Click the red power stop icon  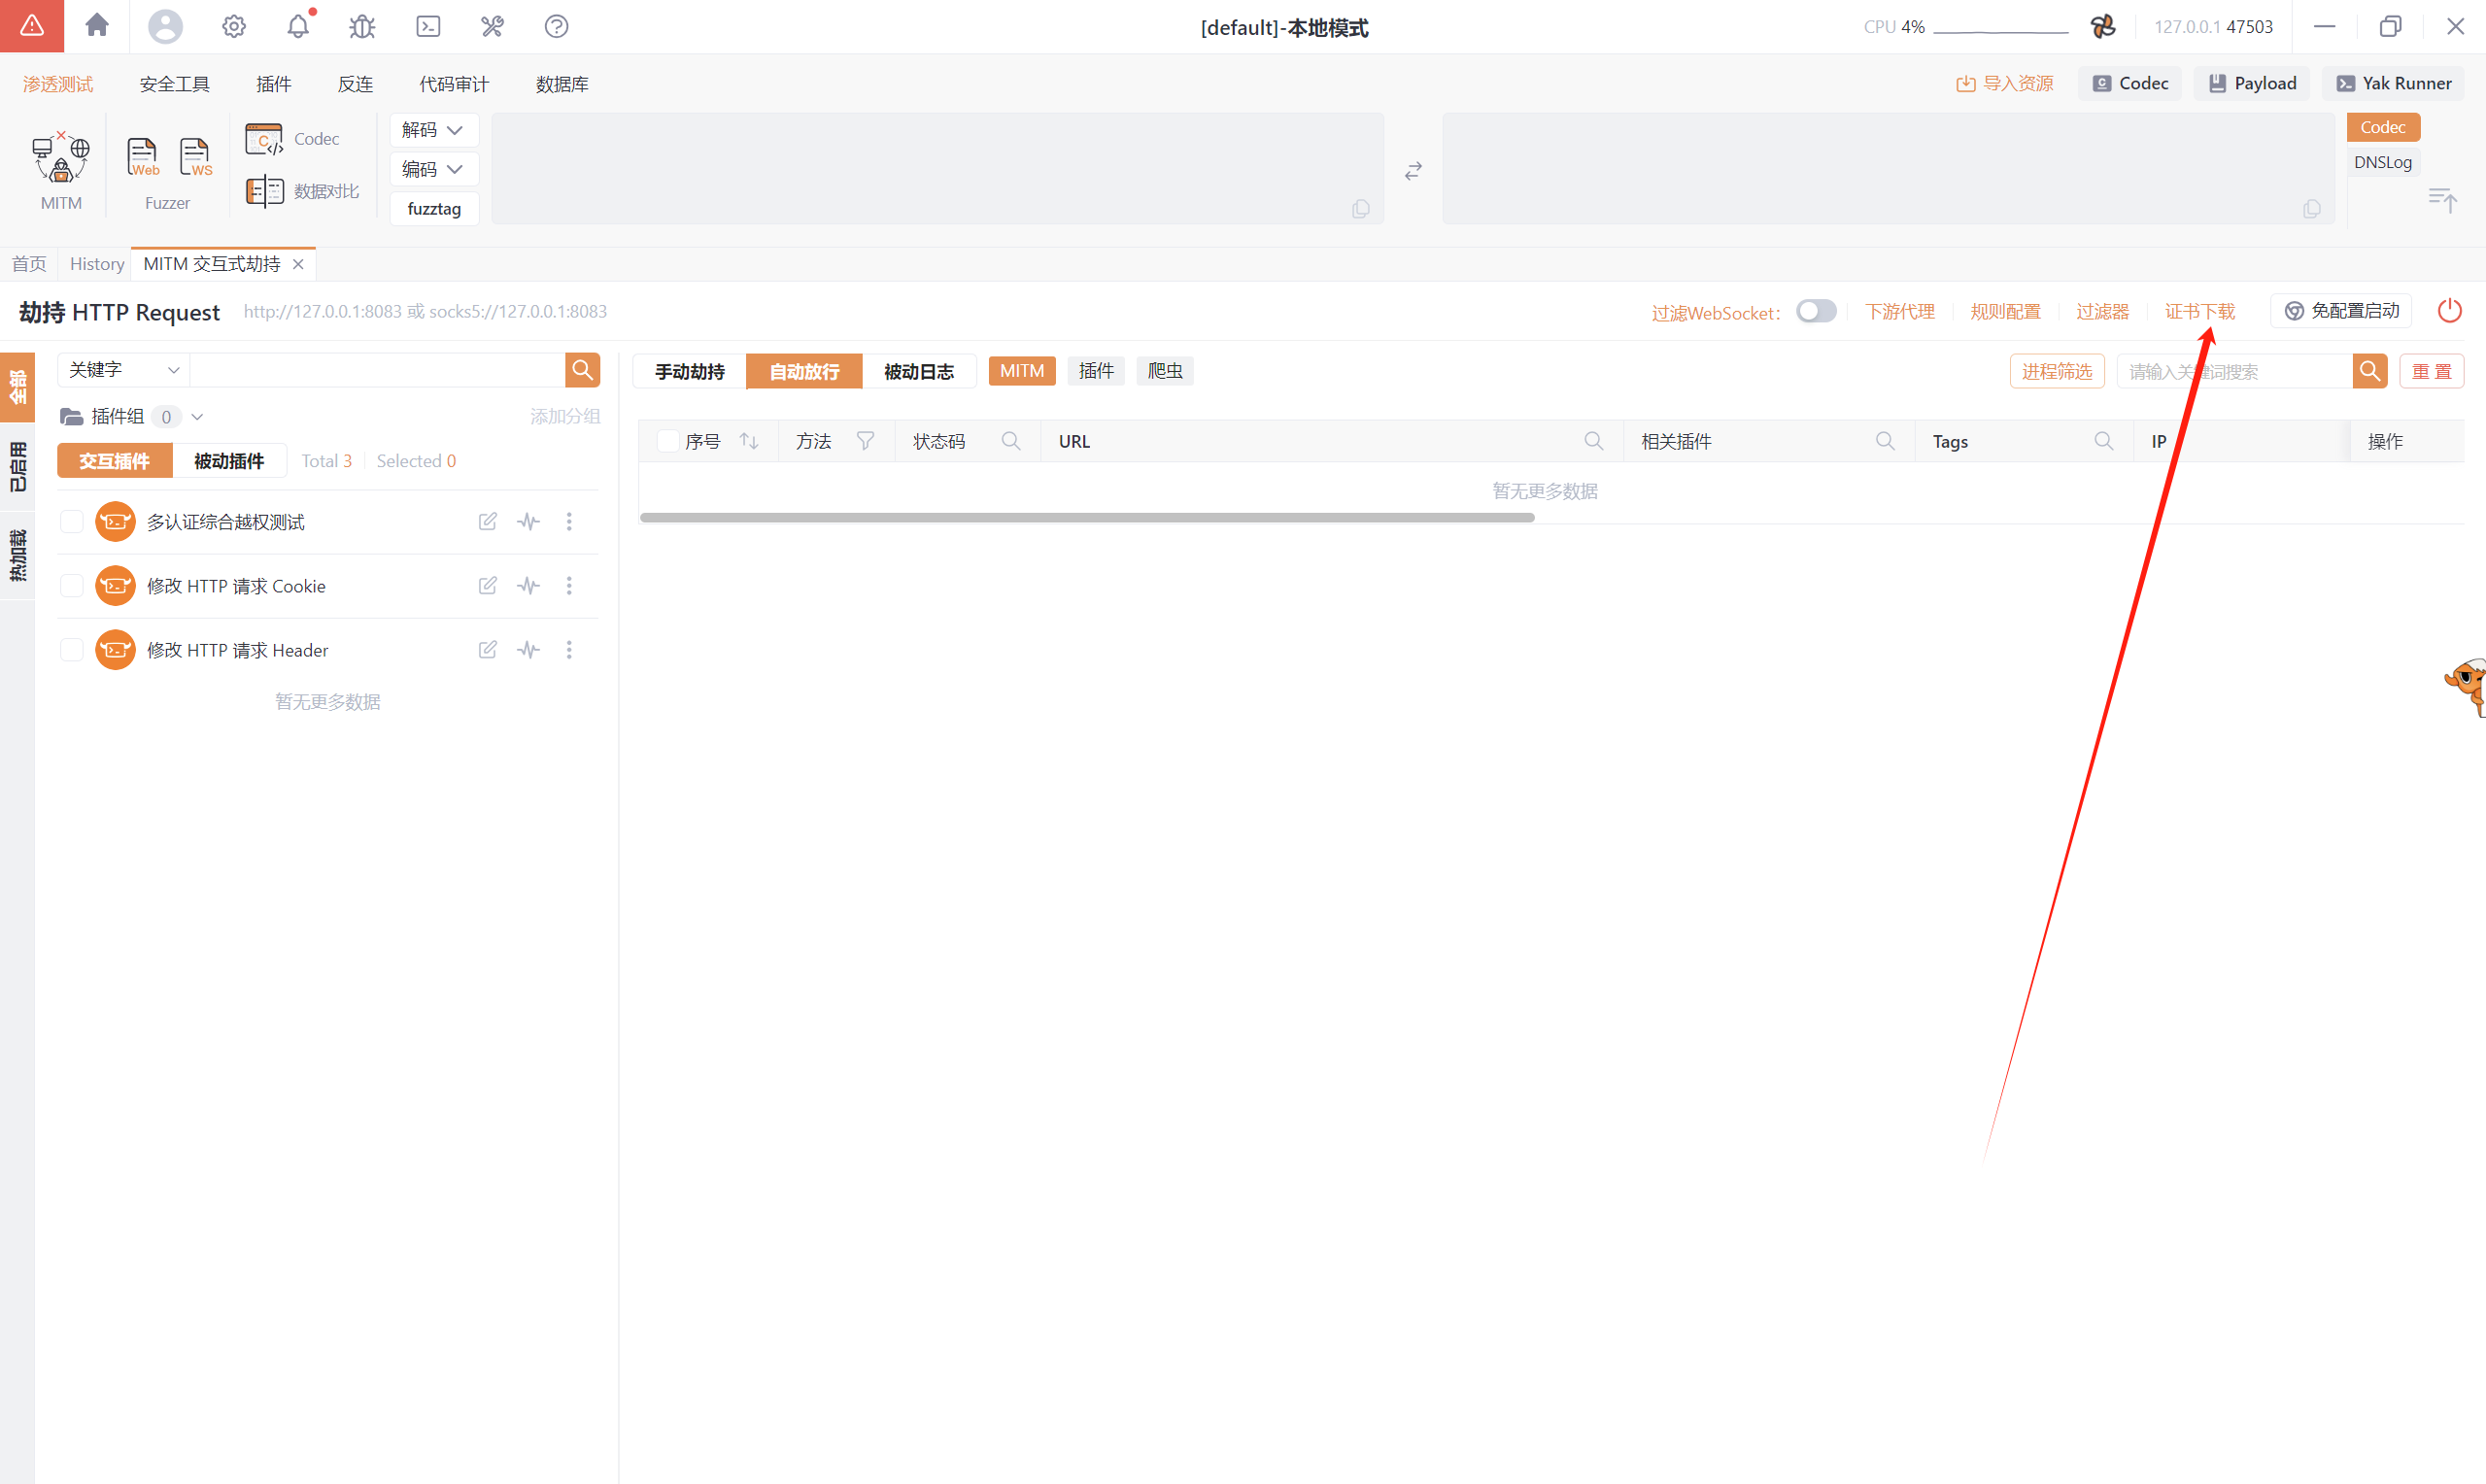click(2449, 311)
